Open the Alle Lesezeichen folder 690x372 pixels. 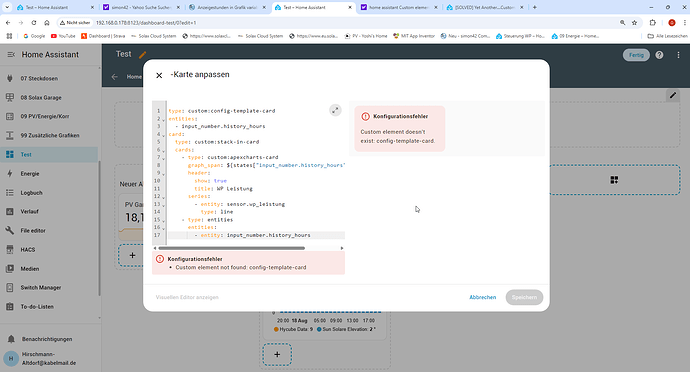click(x=668, y=36)
